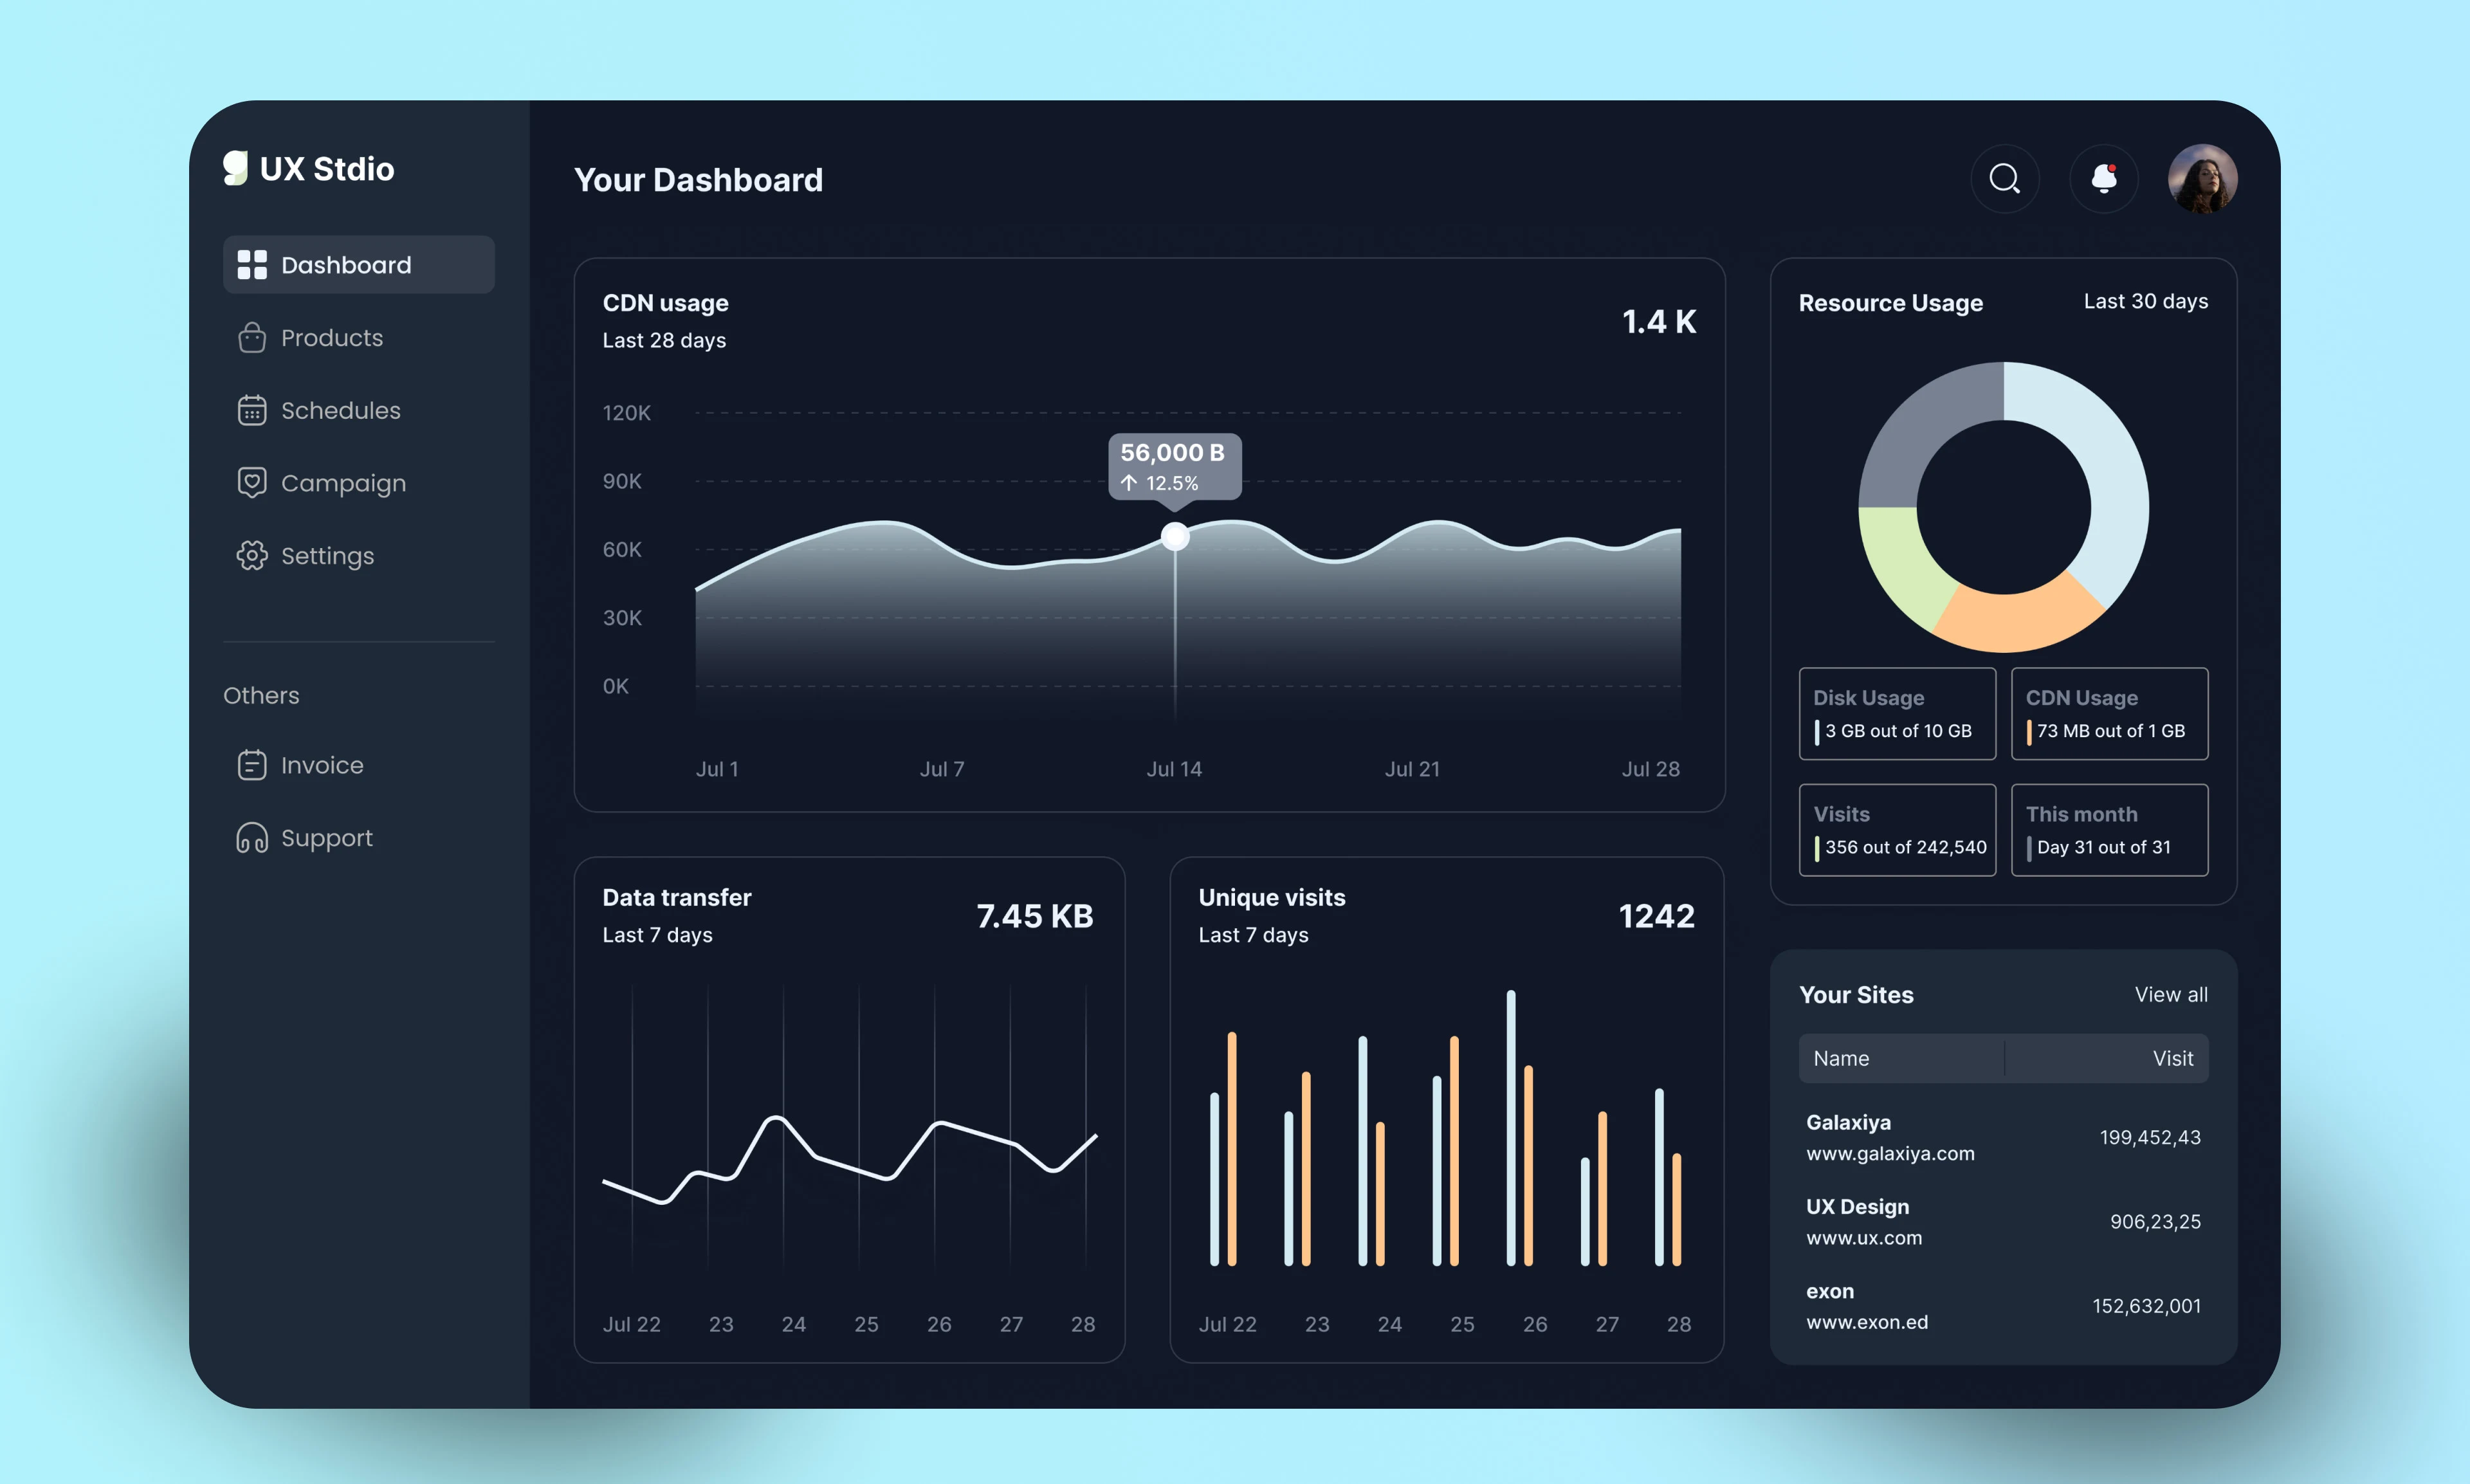Open Support headset icon
The height and width of the screenshot is (1484, 2470).
(x=252, y=838)
